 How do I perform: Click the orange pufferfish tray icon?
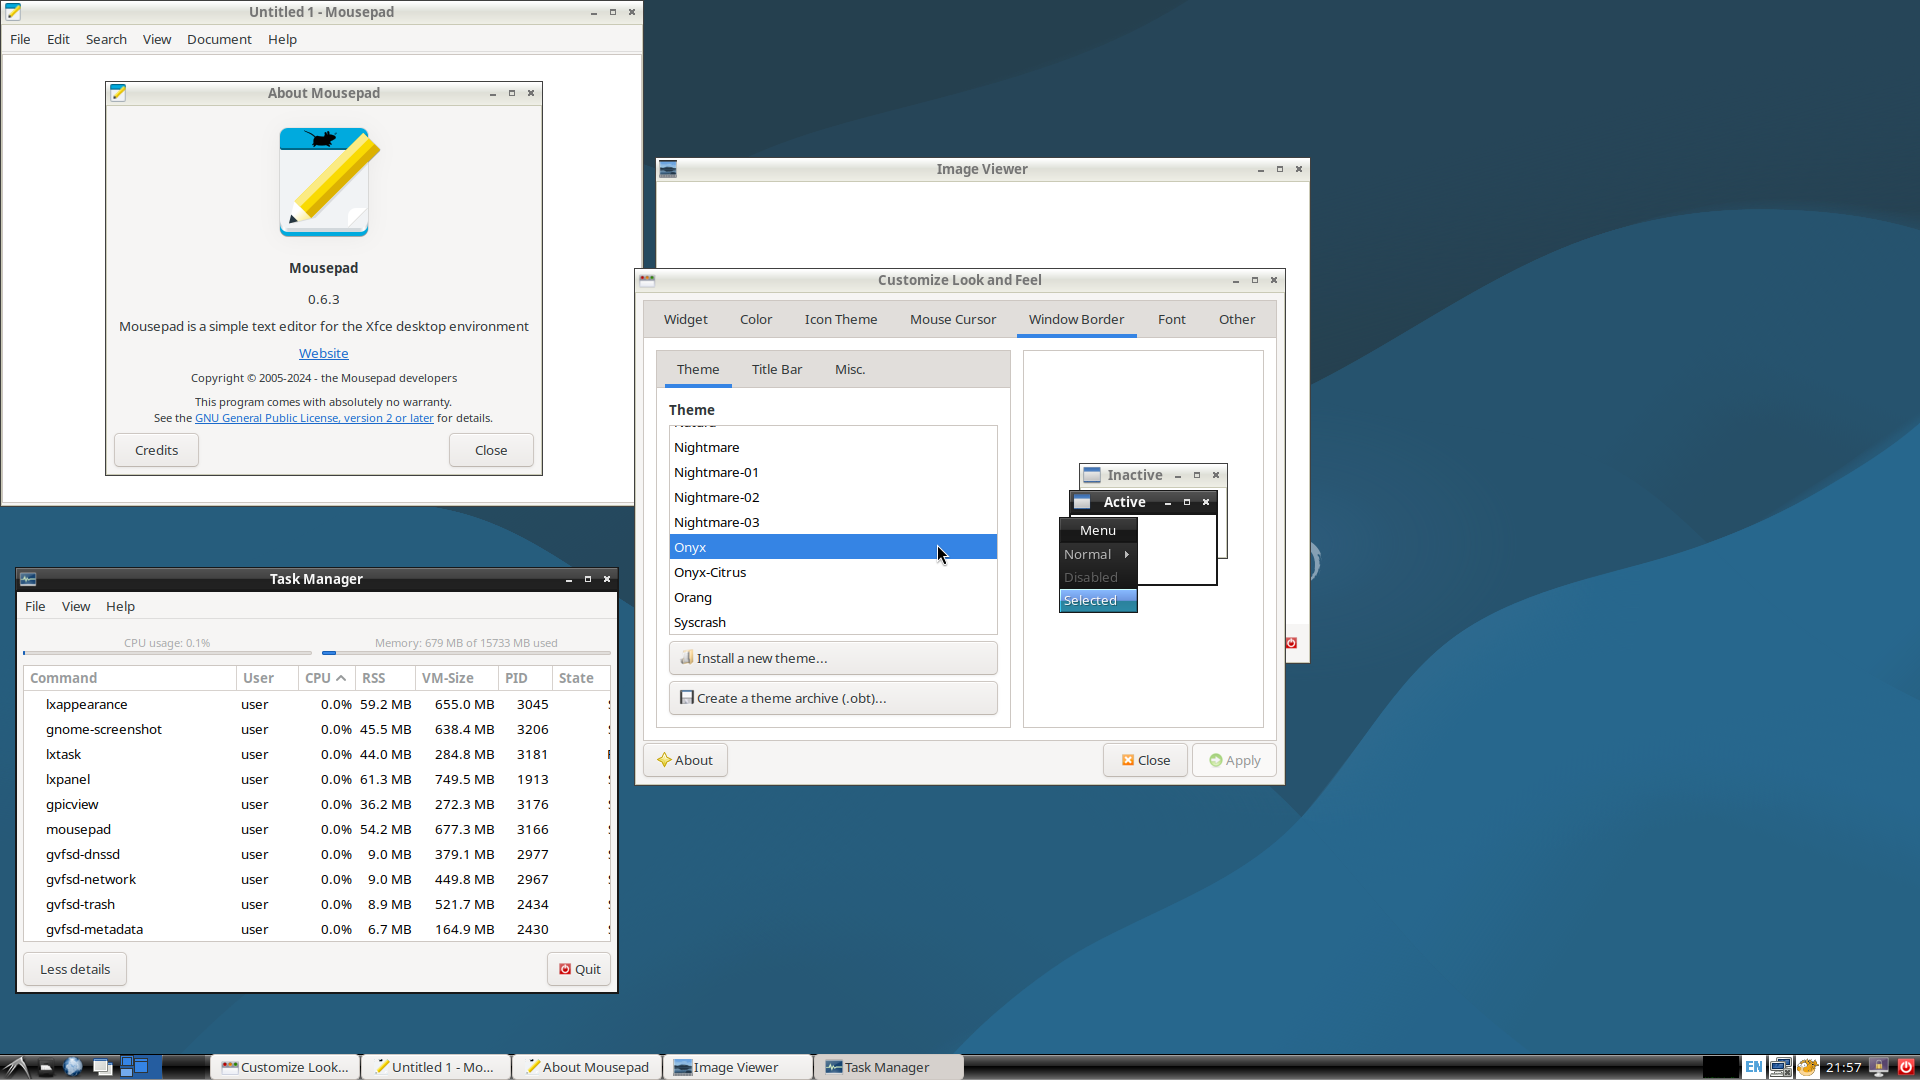pos(1807,1067)
